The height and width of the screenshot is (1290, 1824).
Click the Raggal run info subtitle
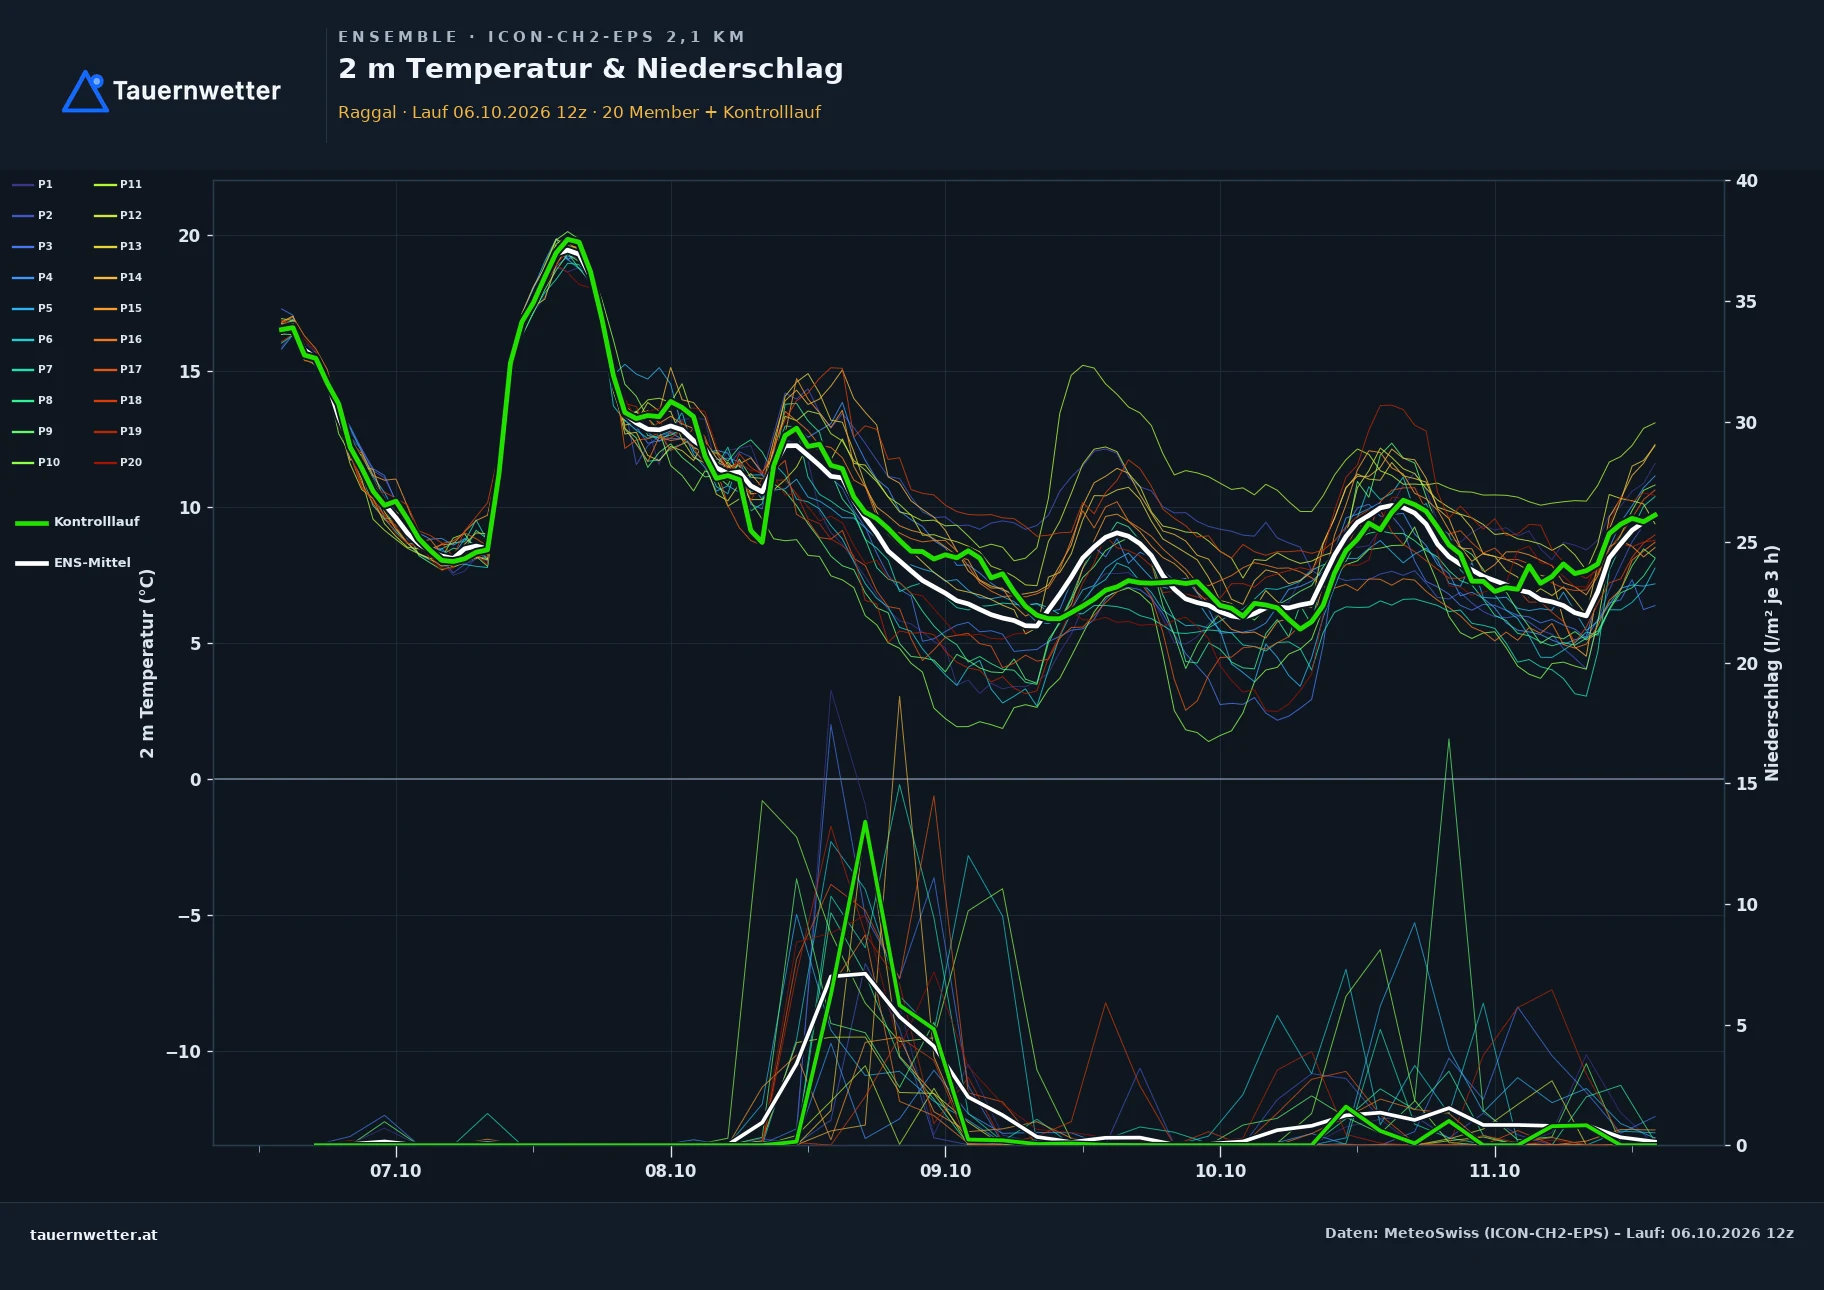(579, 112)
